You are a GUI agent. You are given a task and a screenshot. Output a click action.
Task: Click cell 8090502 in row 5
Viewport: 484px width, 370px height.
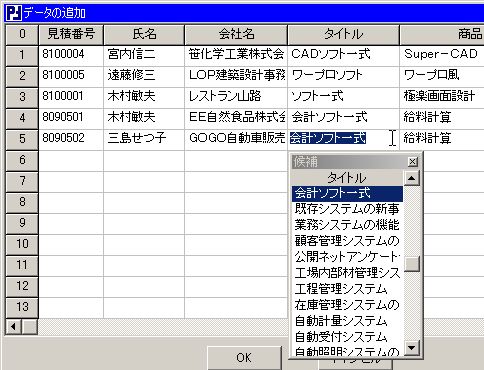click(x=71, y=139)
